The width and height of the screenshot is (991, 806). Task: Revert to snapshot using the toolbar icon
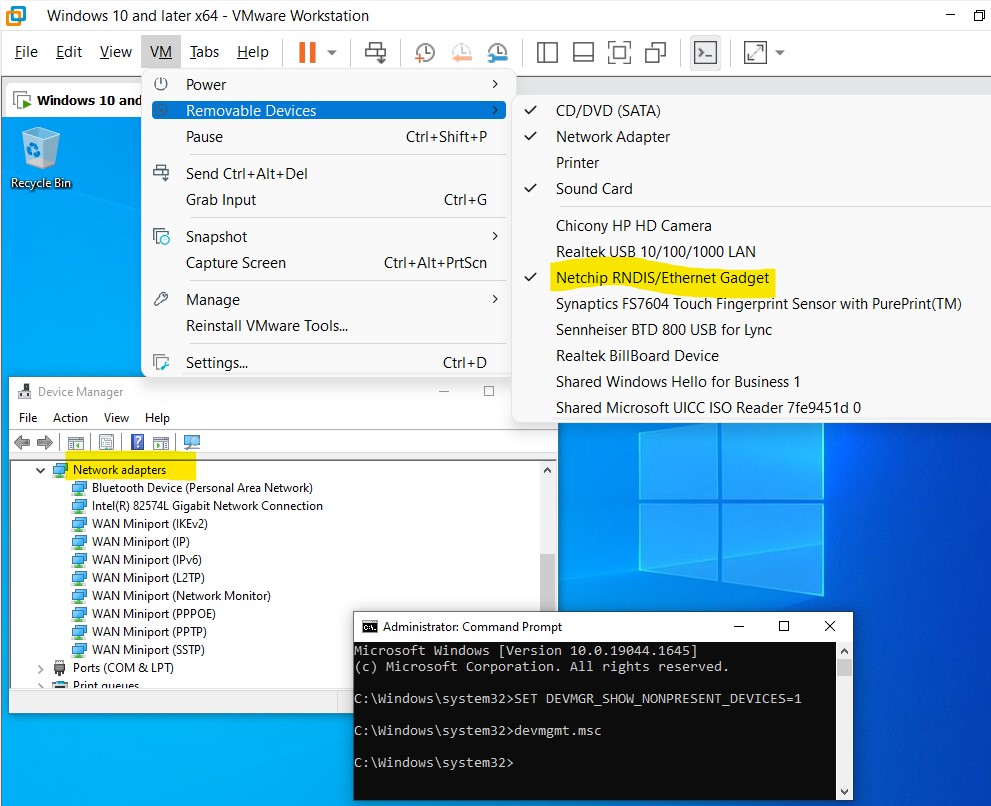tap(461, 52)
